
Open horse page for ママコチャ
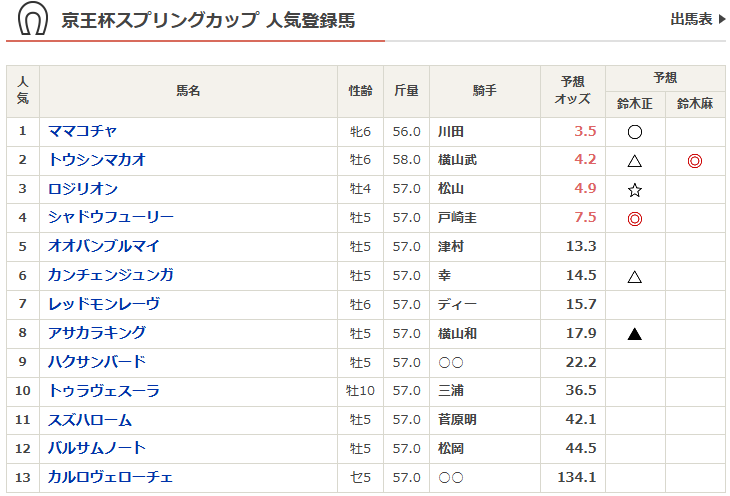coord(83,131)
